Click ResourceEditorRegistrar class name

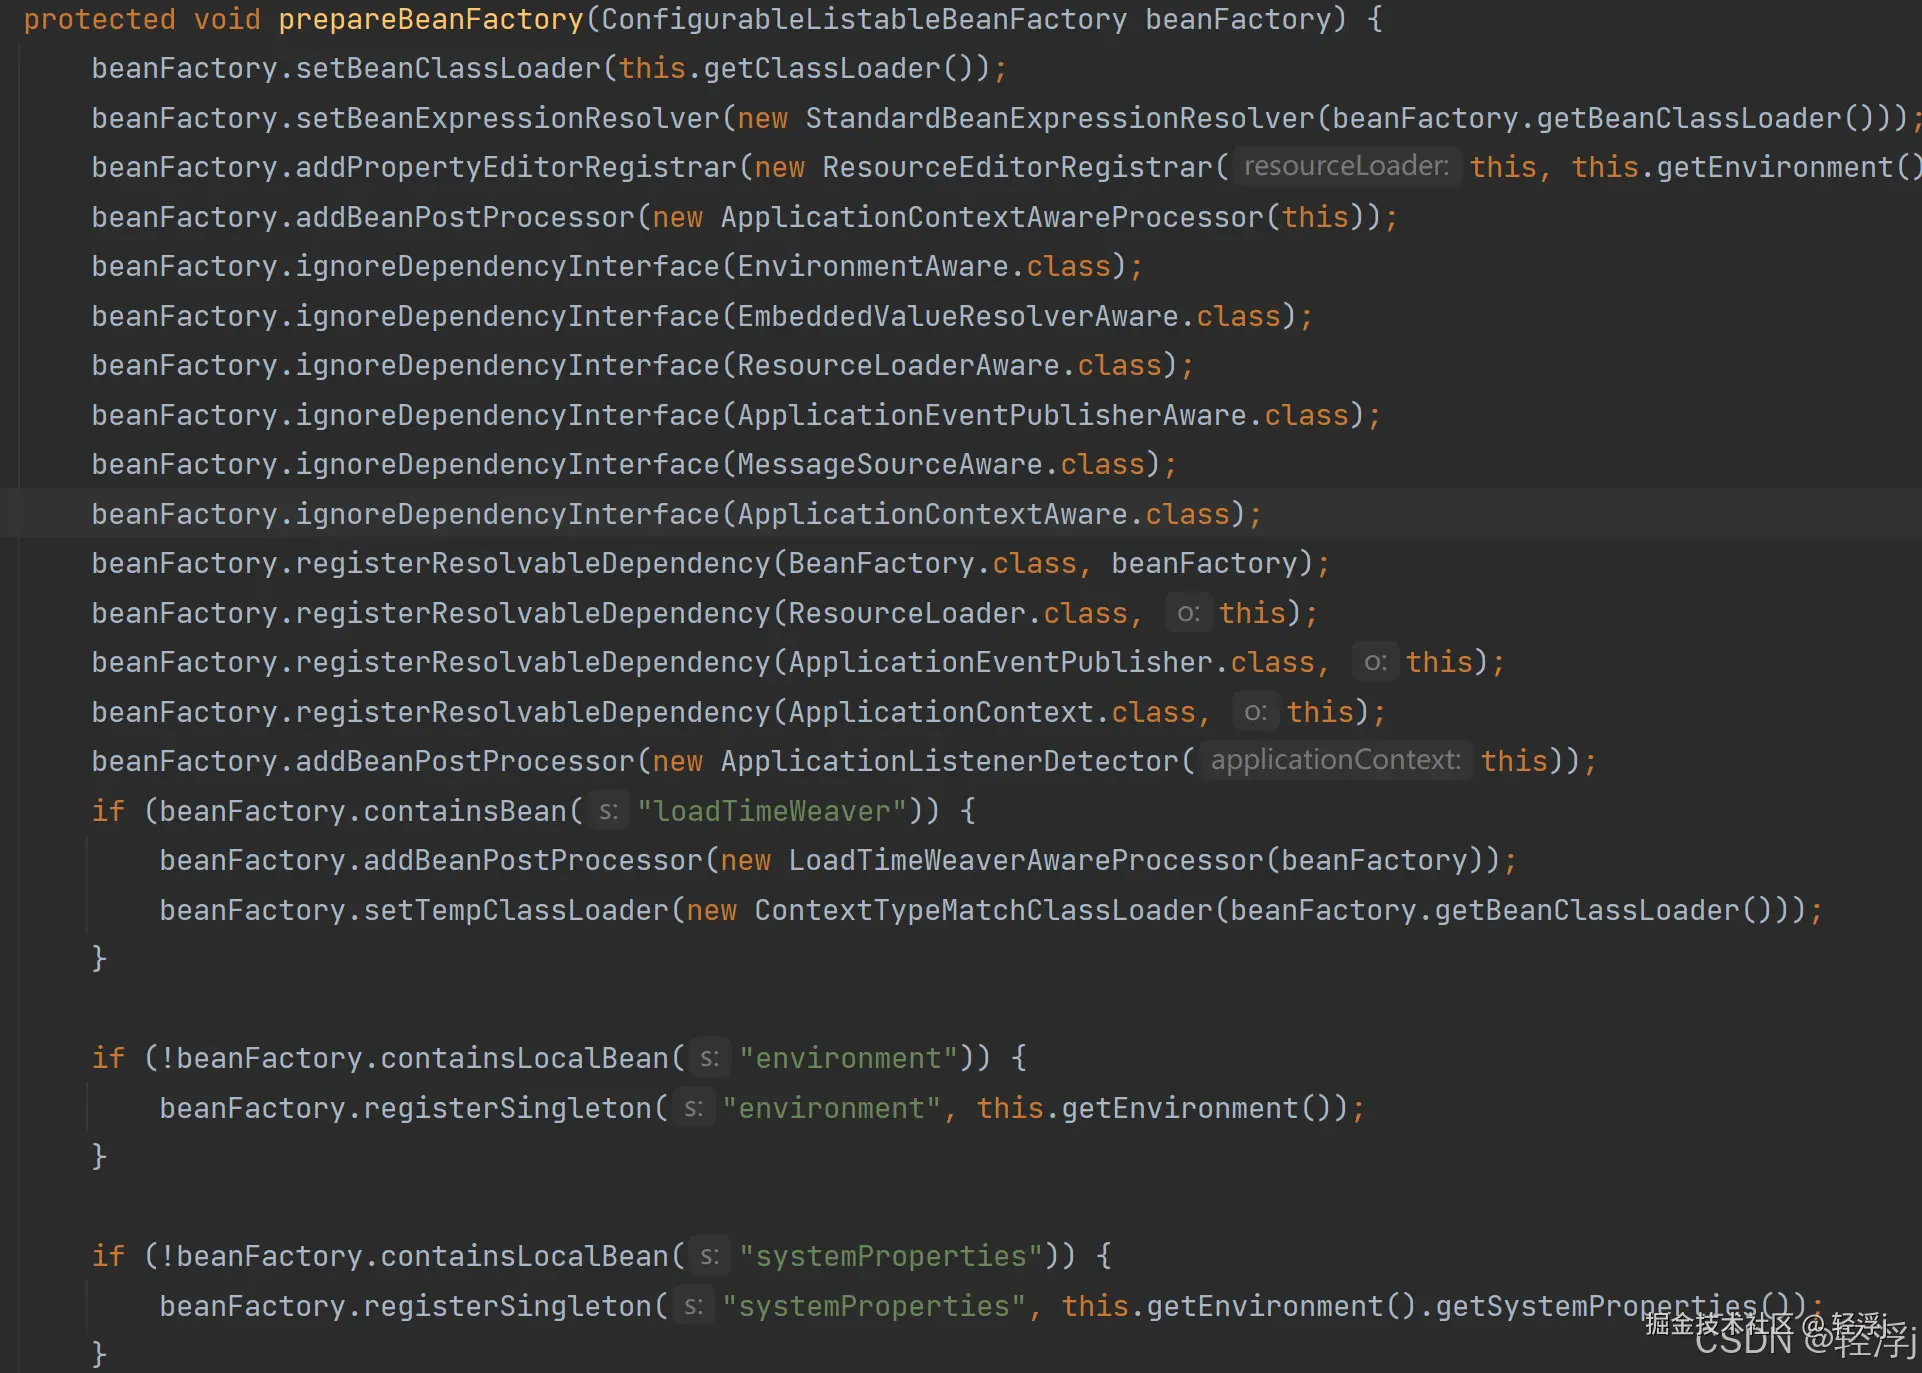click(1017, 167)
